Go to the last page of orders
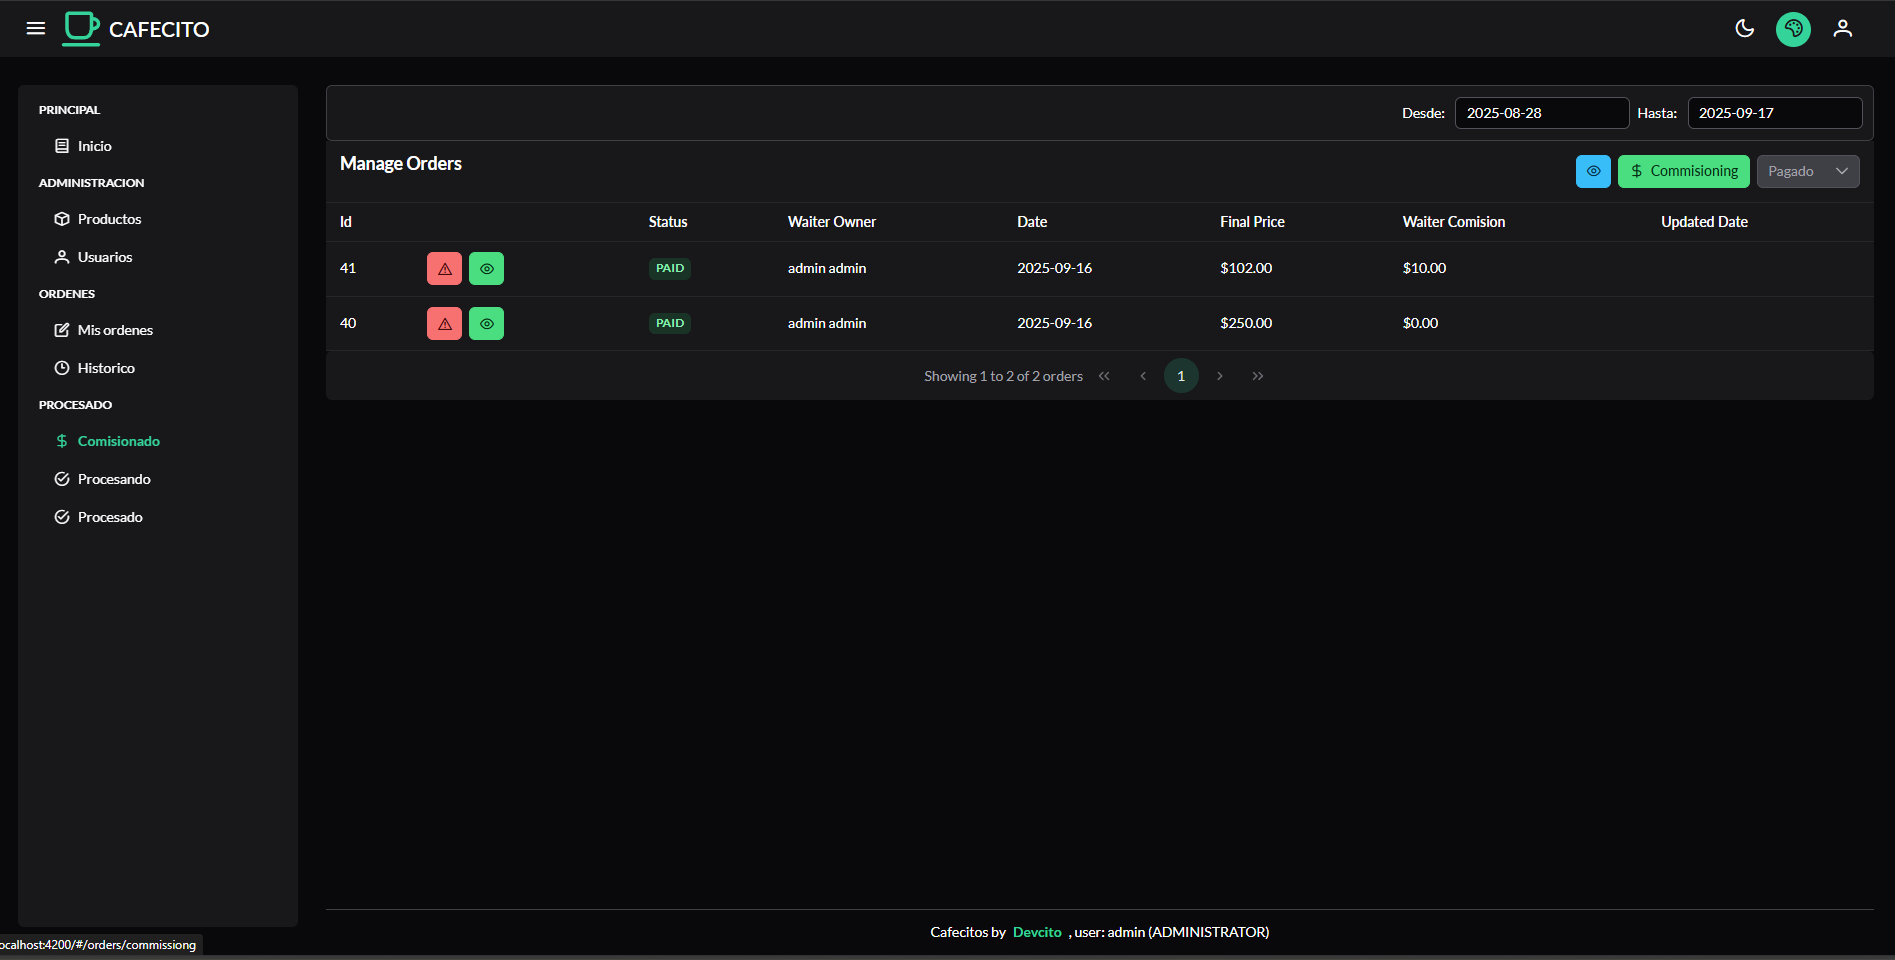The image size is (1895, 960). click(1258, 376)
